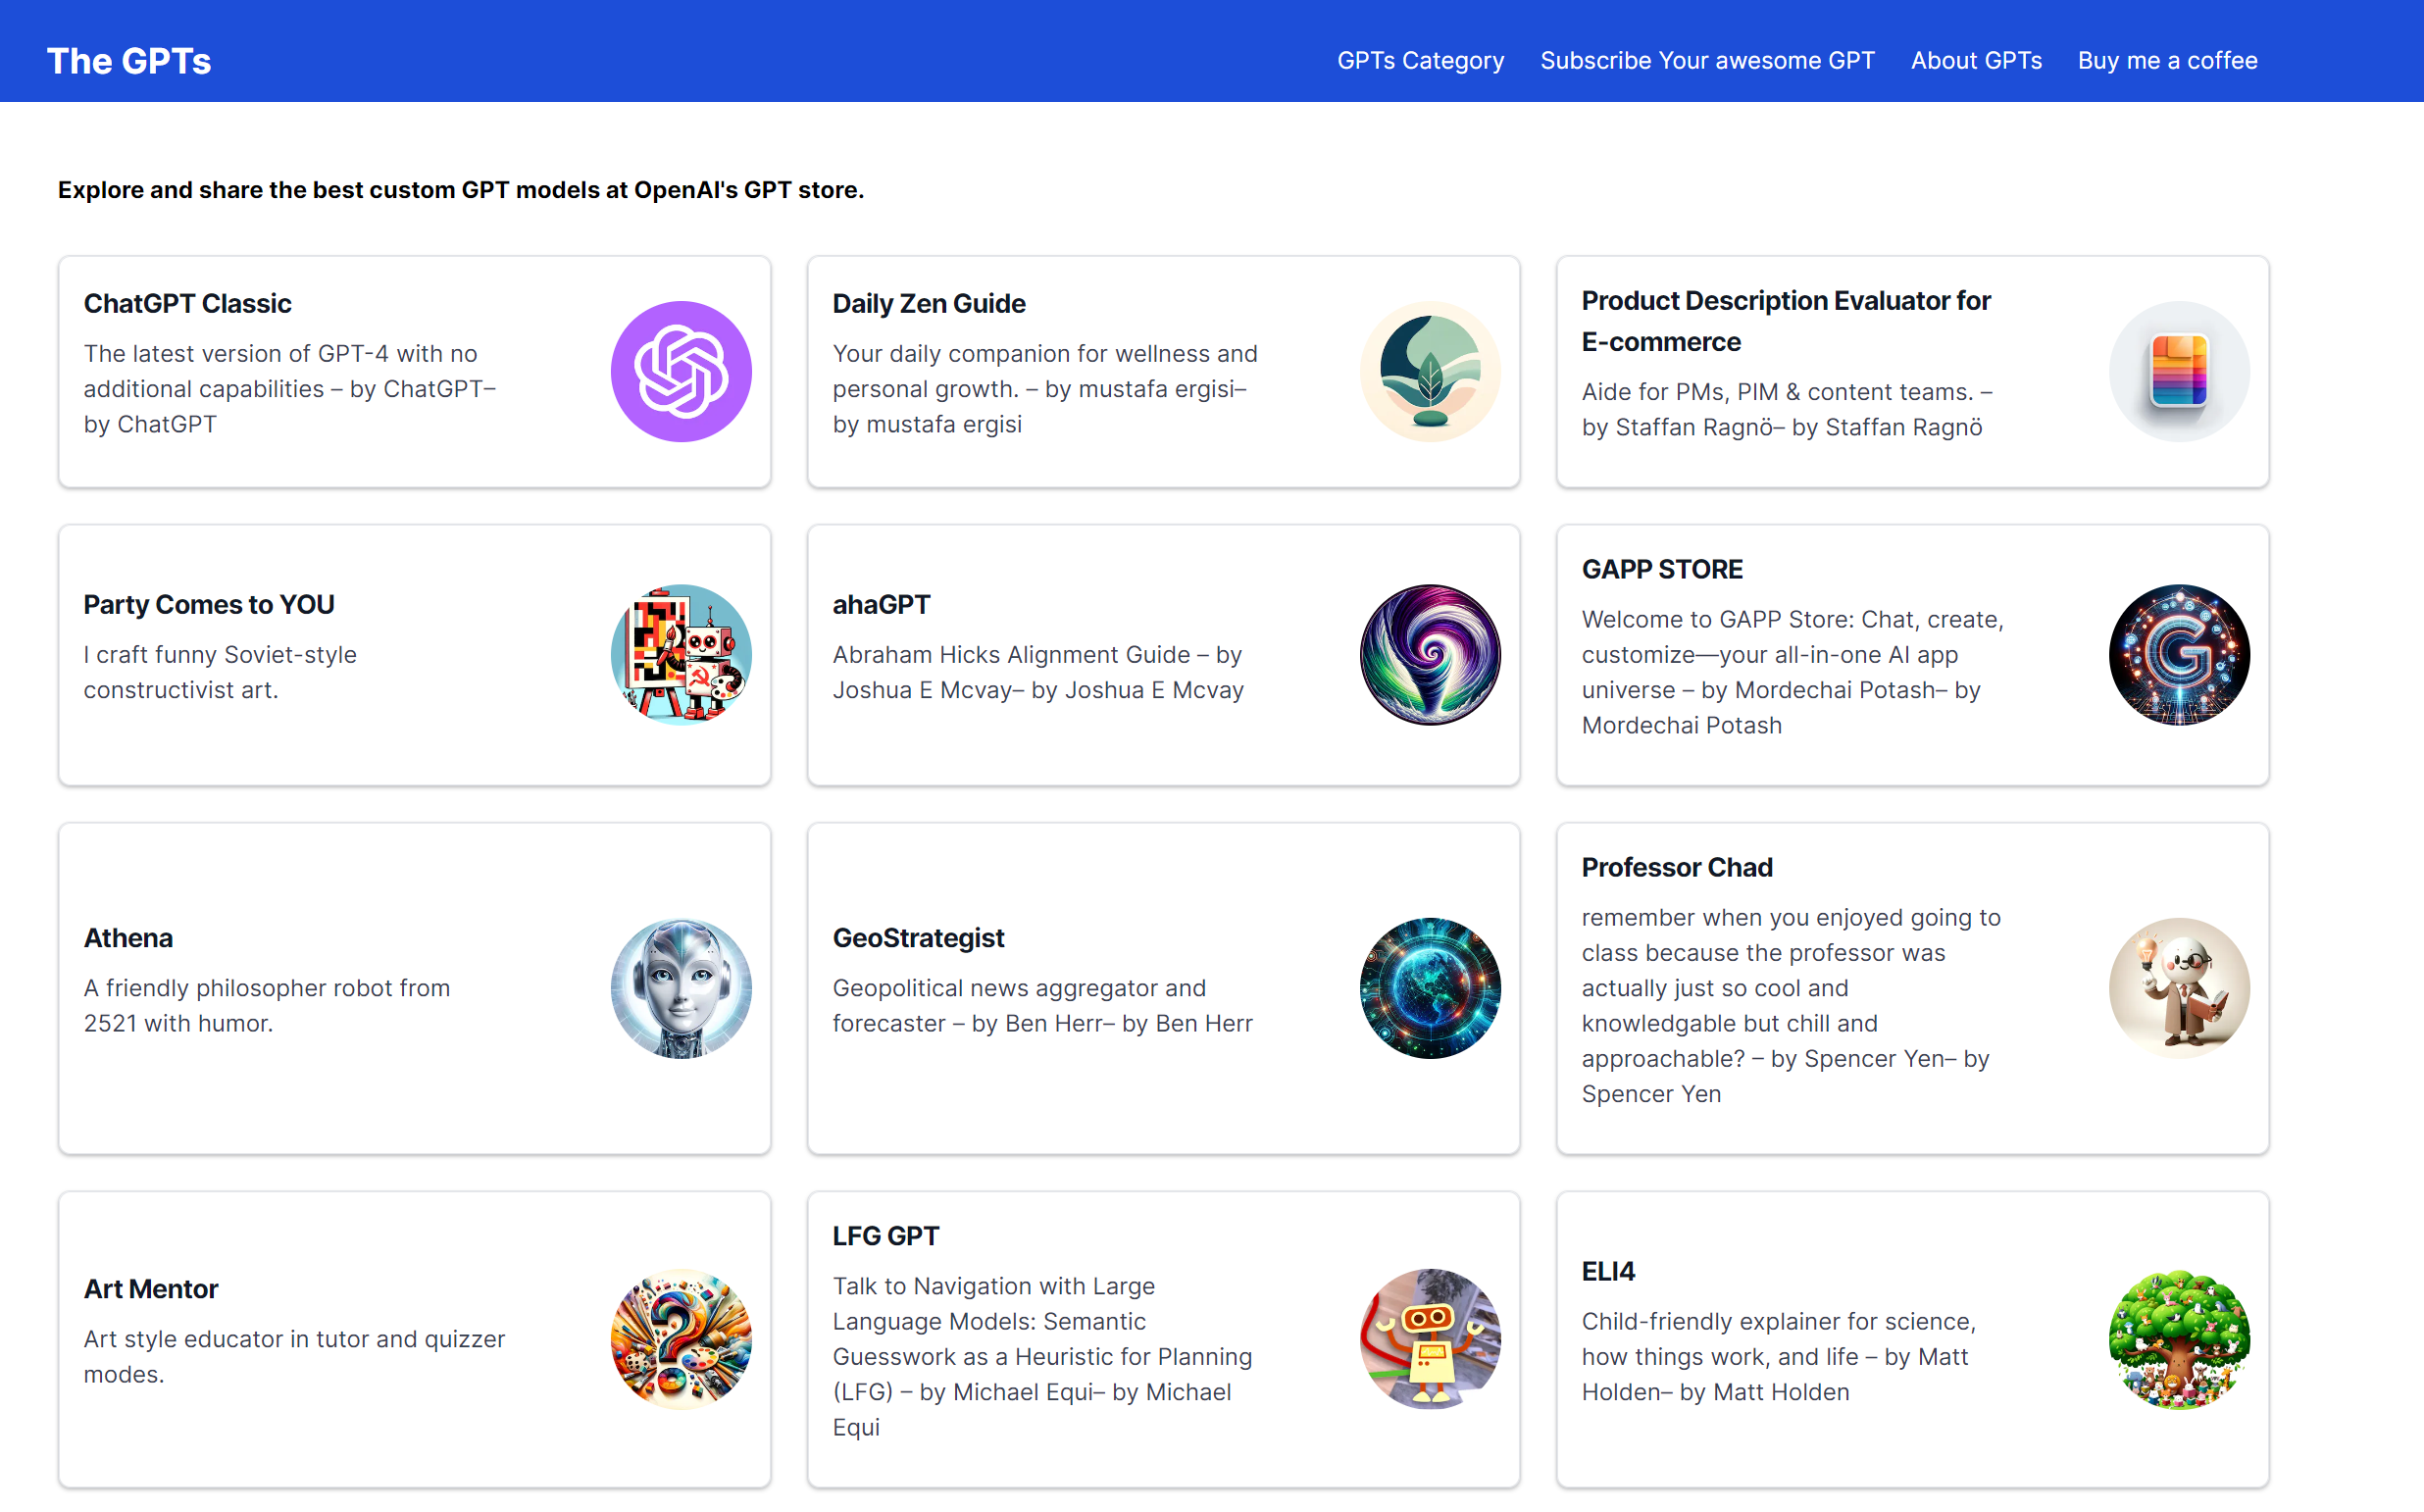Go to About GPTs page
This screenshot has height=1512, width=2424.
[1976, 60]
